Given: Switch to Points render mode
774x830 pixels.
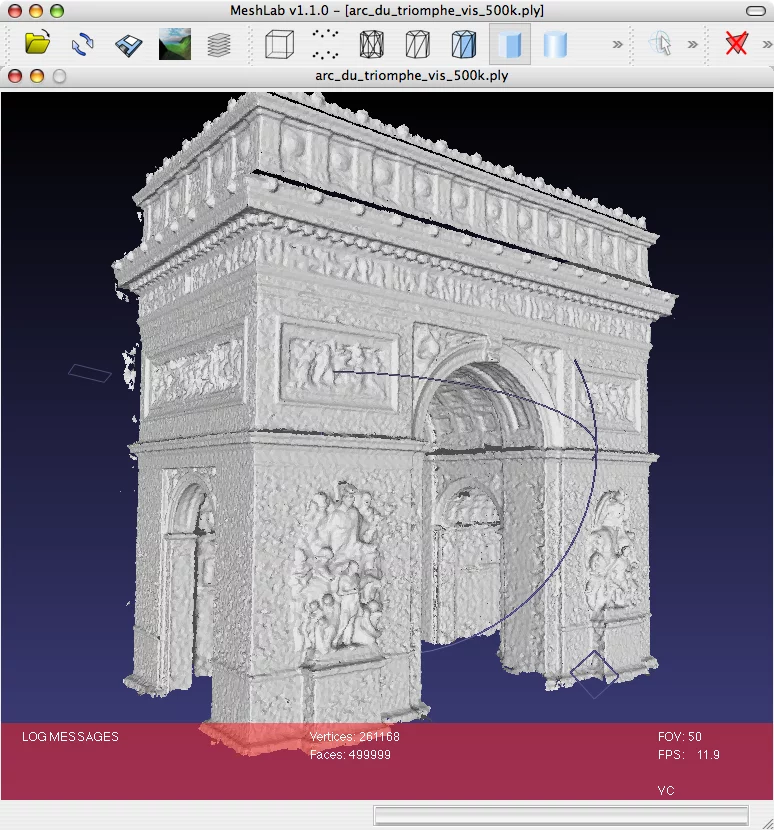Looking at the screenshot, I should [325, 44].
